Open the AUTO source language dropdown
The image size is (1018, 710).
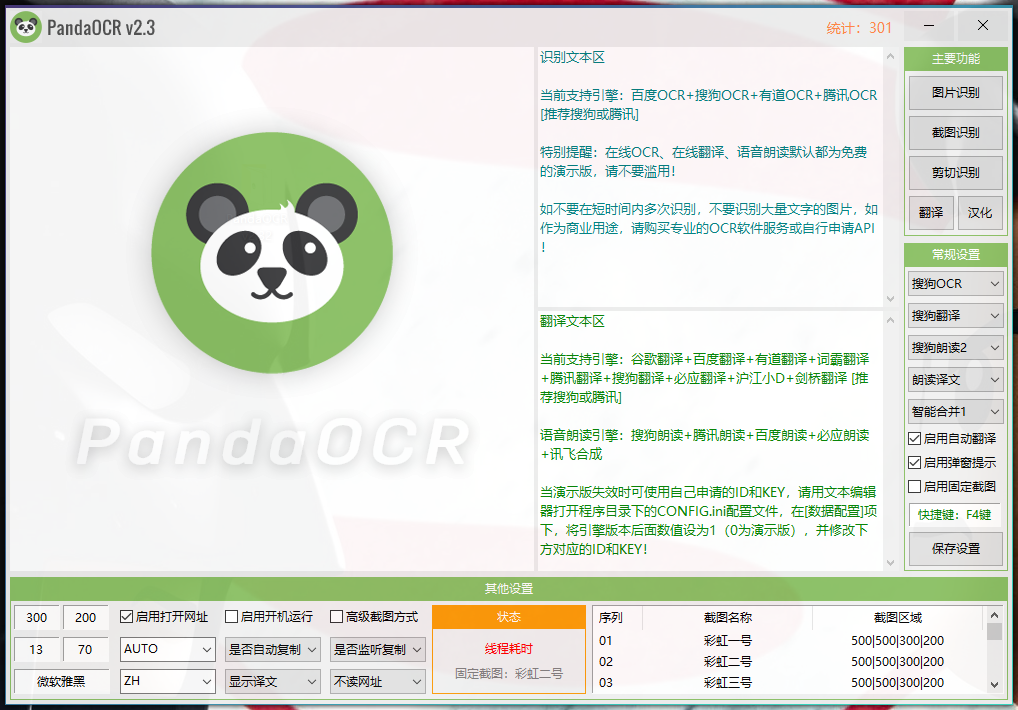tap(168, 649)
